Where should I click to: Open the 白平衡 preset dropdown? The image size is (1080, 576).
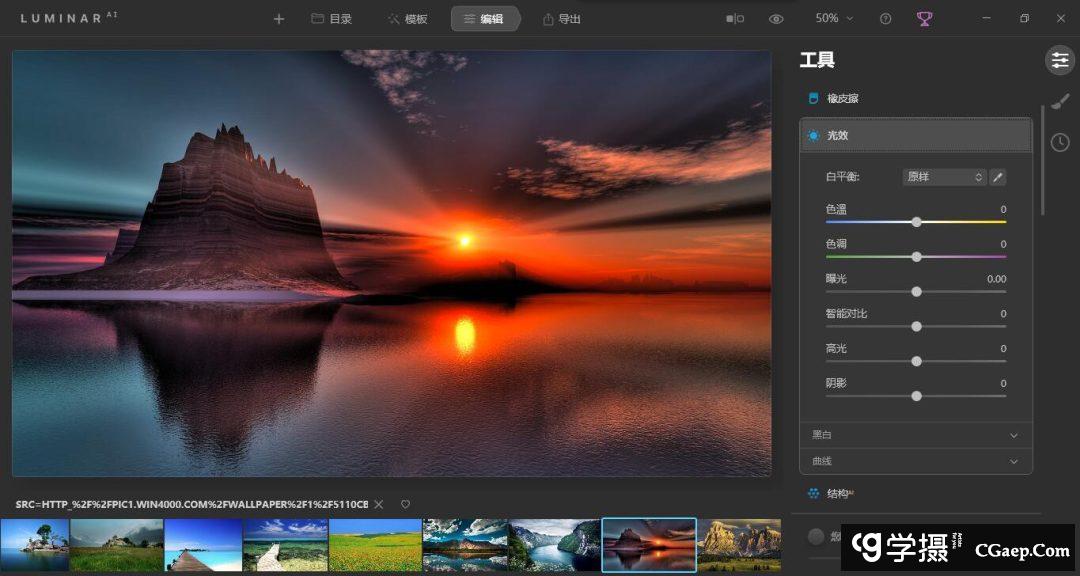coord(944,177)
